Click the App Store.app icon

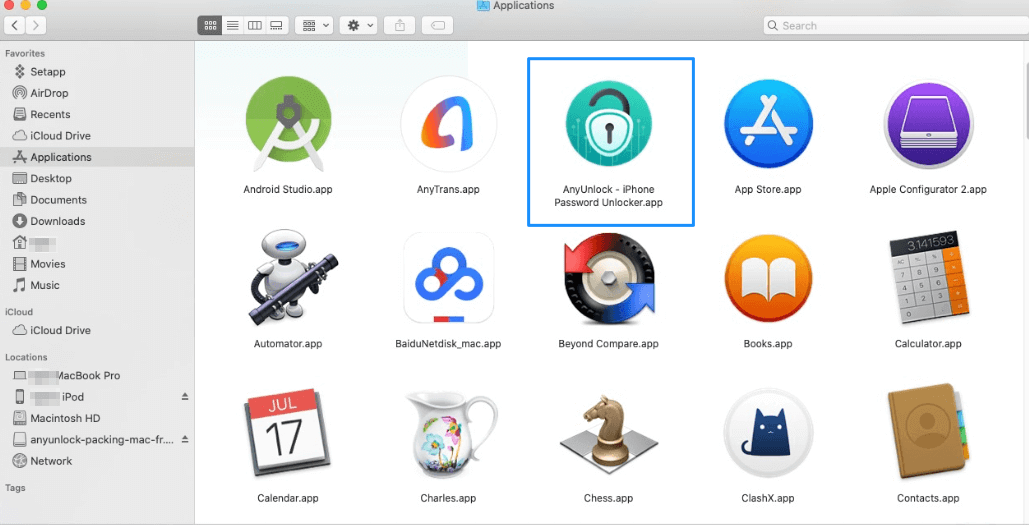768,123
